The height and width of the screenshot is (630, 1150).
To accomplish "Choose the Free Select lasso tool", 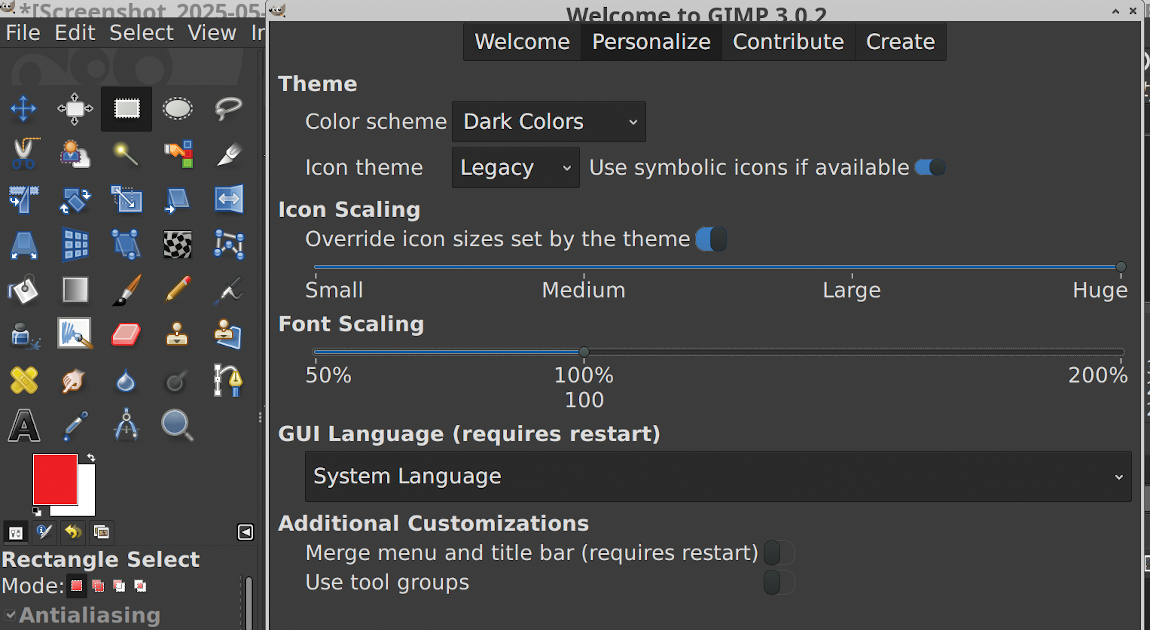I will (x=229, y=109).
